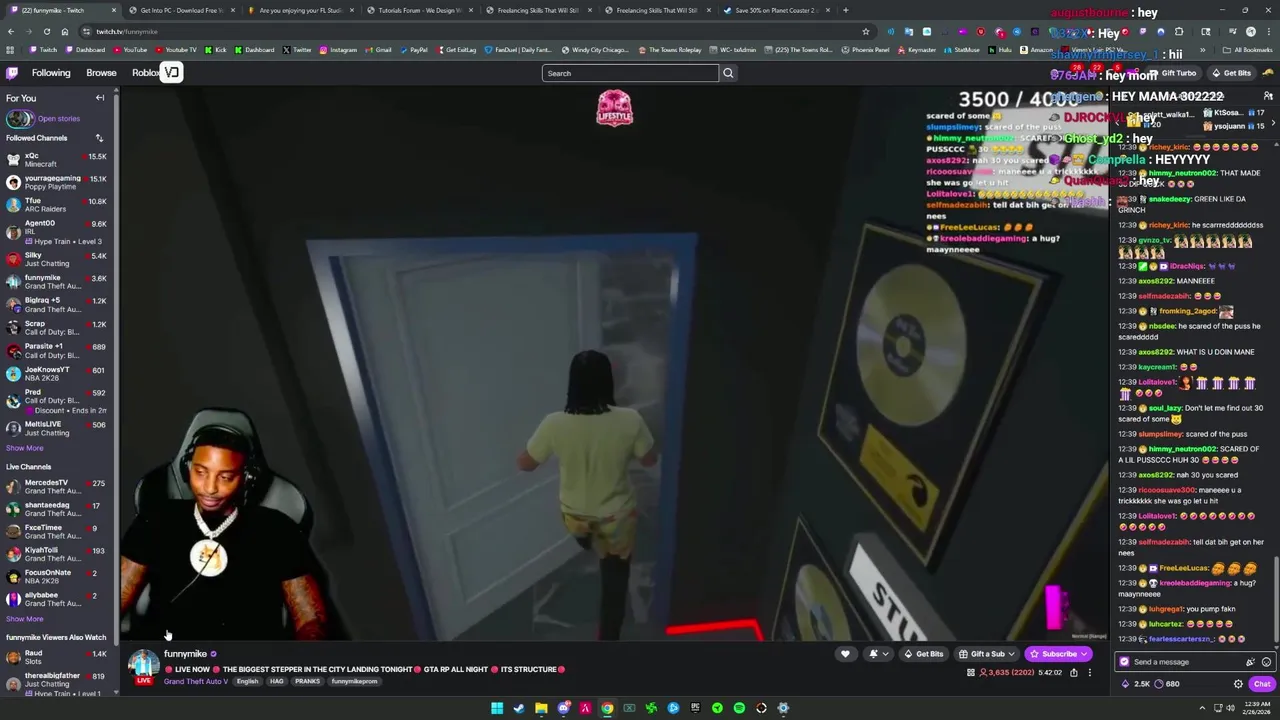
Task: Go back in browser
Action: (x=11, y=32)
